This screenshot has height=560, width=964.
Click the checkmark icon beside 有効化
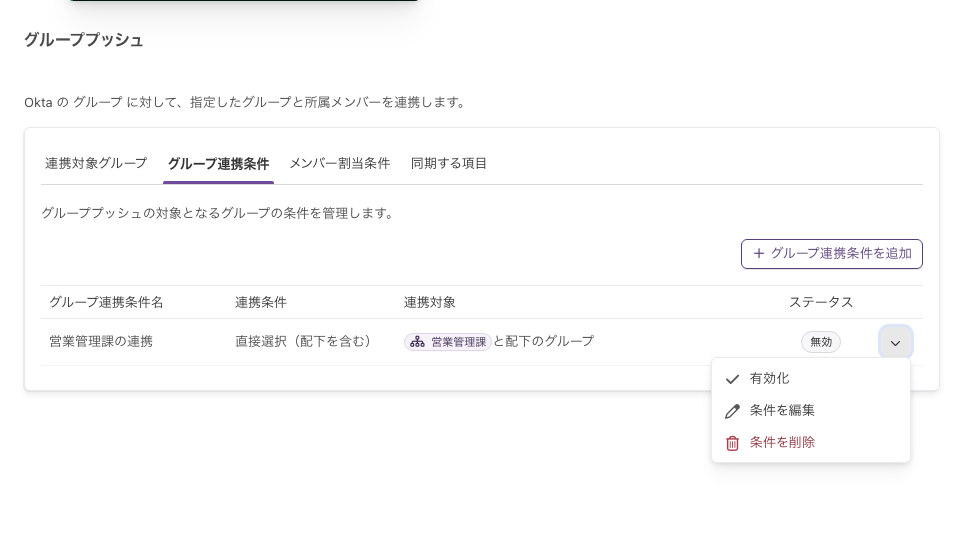point(732,379)
